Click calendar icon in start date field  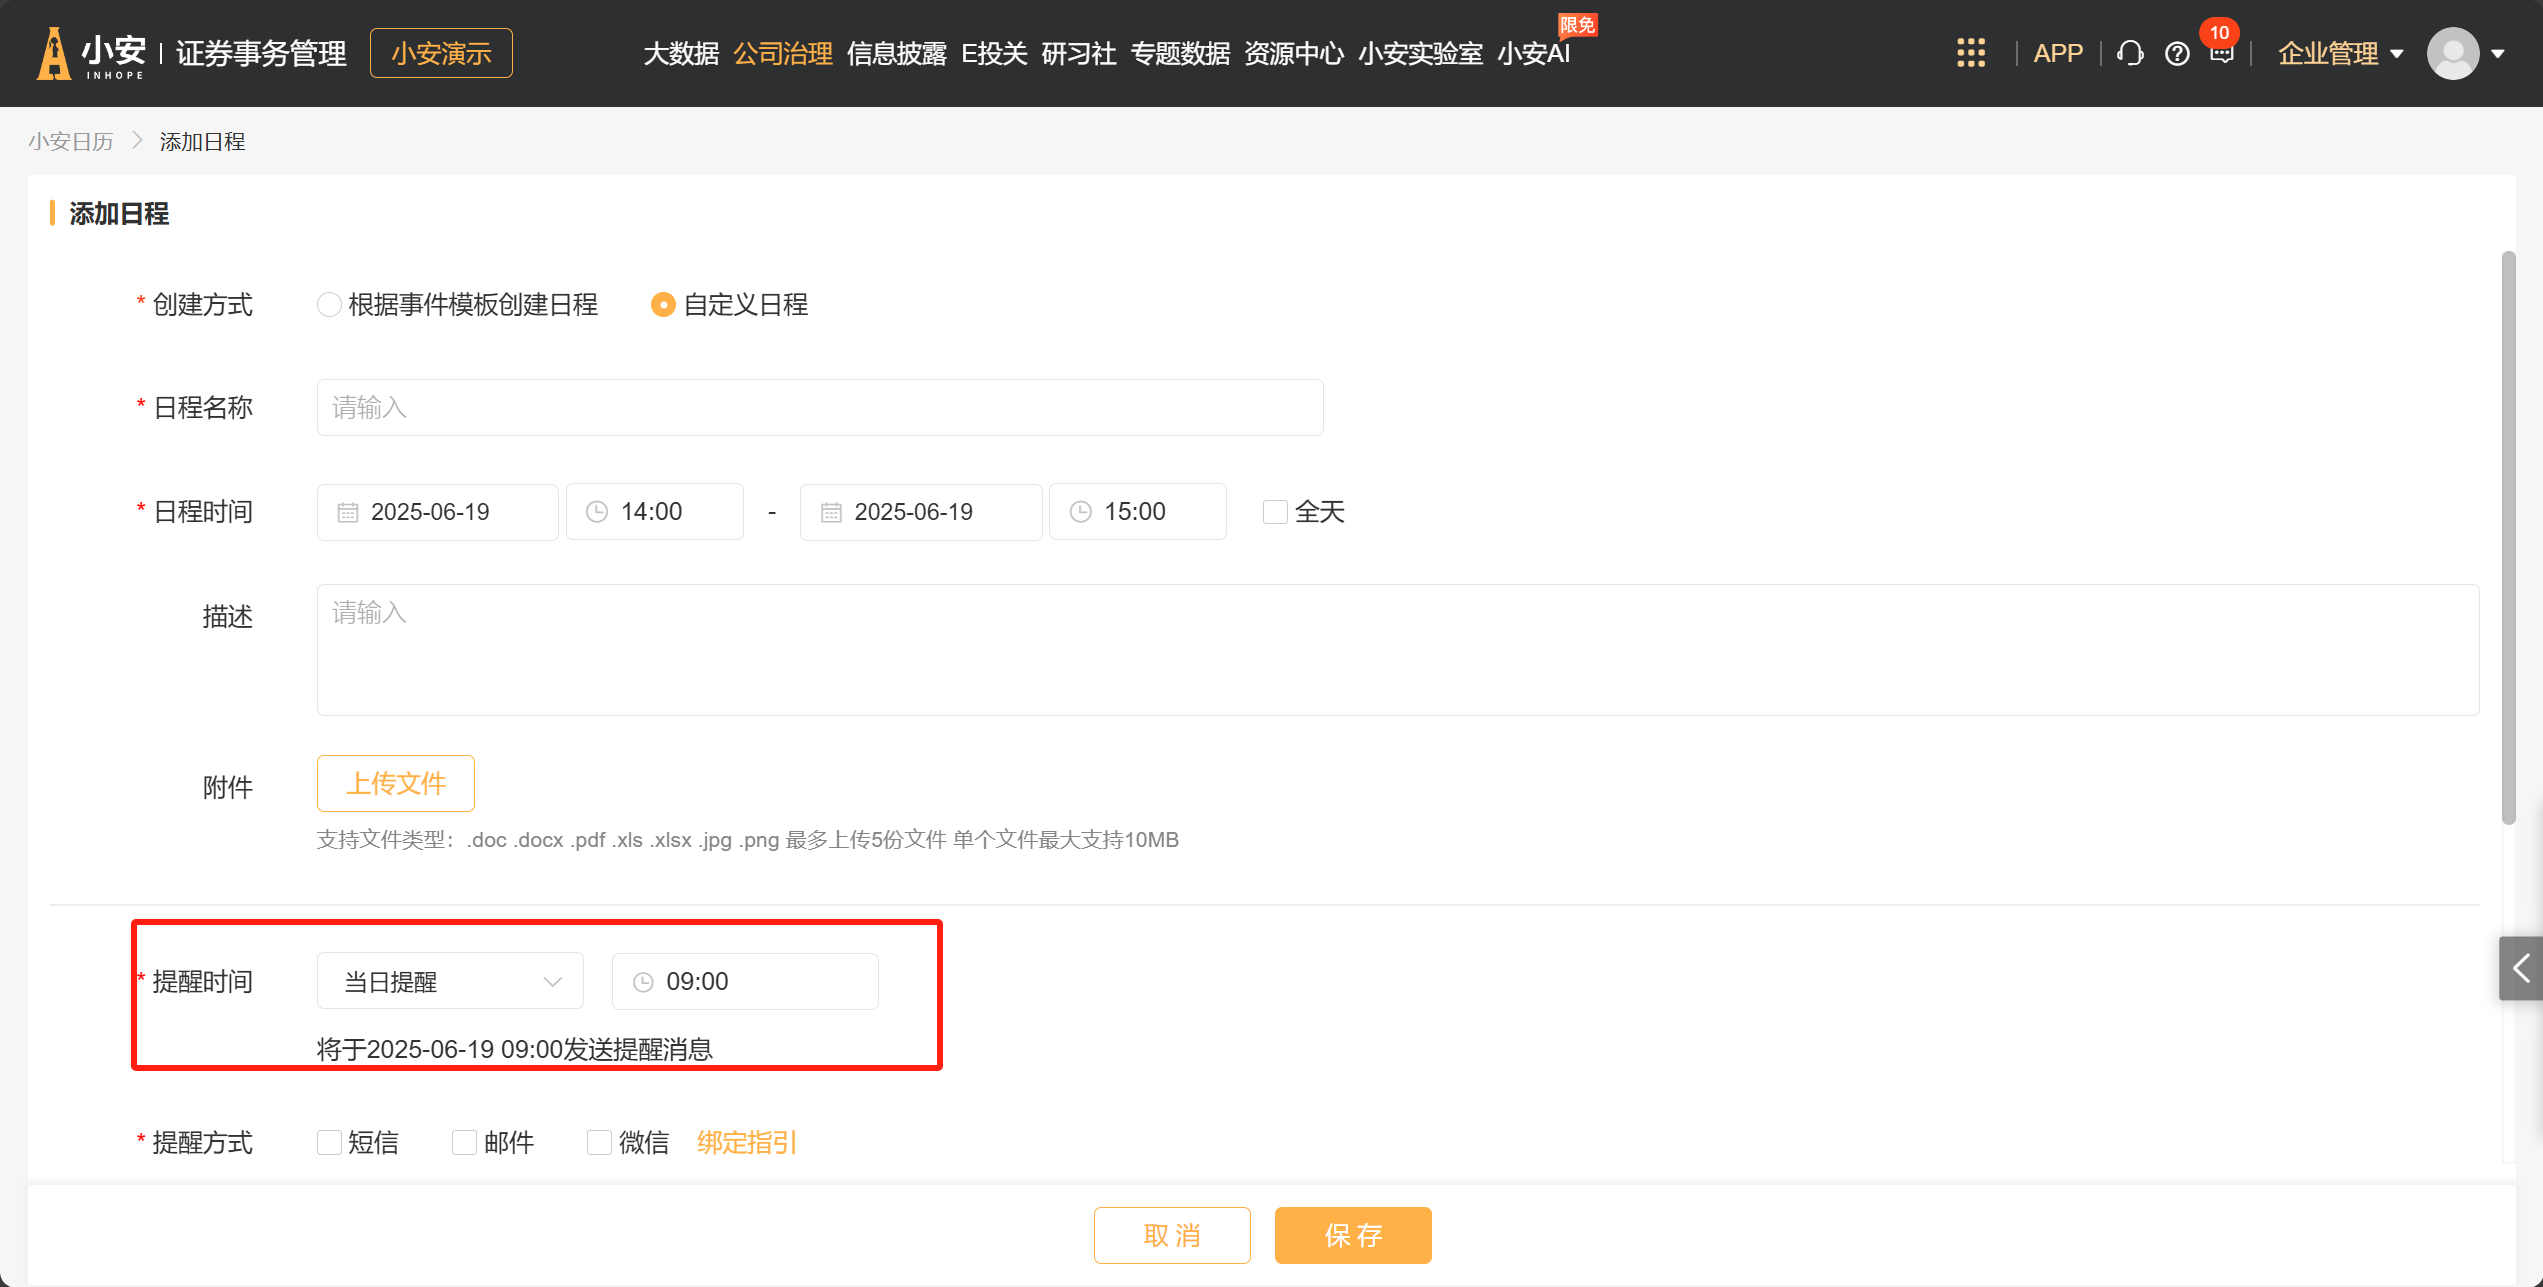(x=347, y=512)
